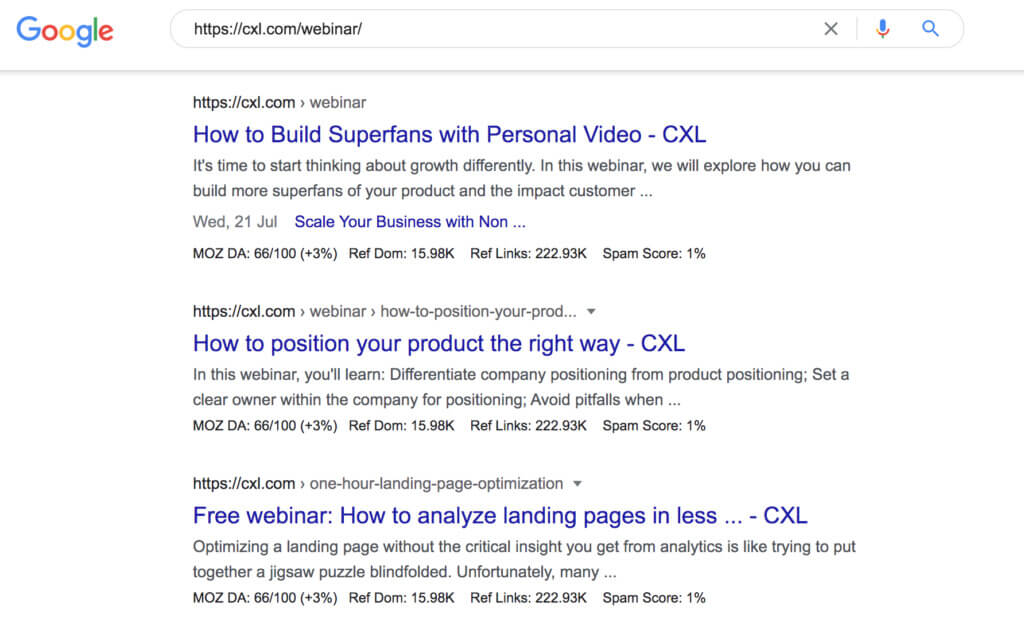Click the date "Wed, 21 Jul" label
Viewport: 1024px width, 637px height.
[235, 221]
